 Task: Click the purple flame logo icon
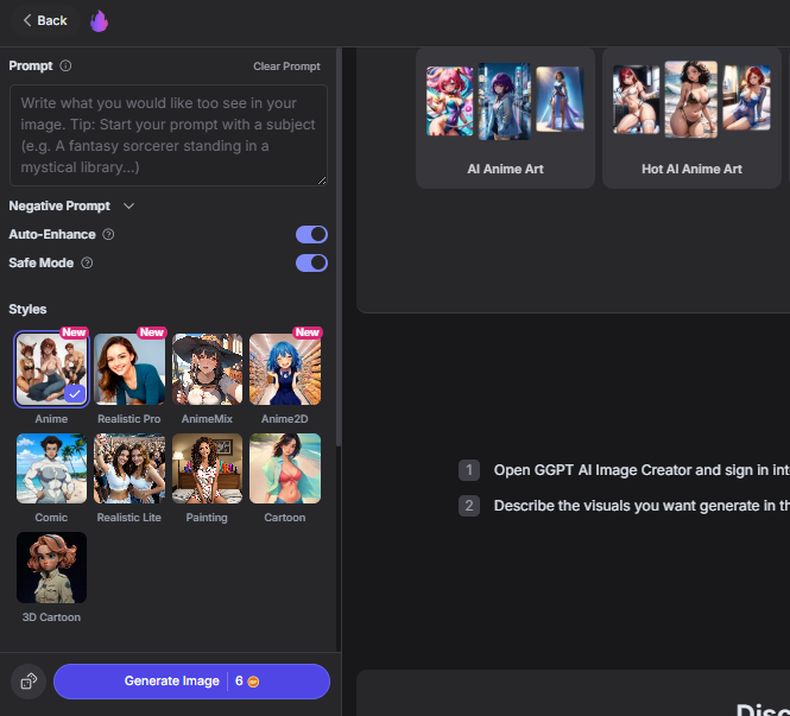pos(99,21)
